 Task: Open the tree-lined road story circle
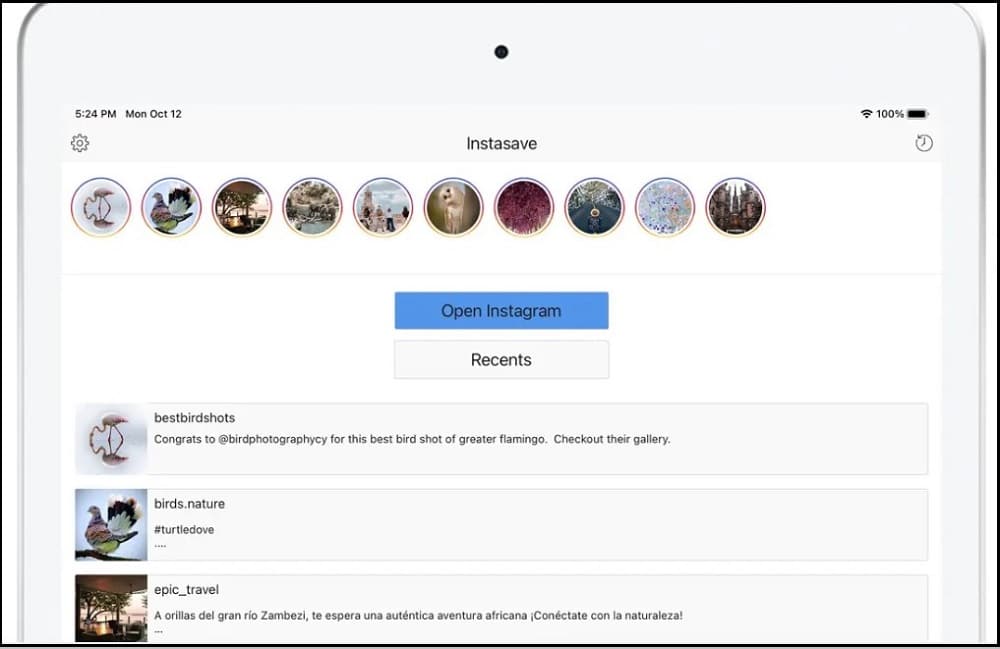tap(594, 207)
